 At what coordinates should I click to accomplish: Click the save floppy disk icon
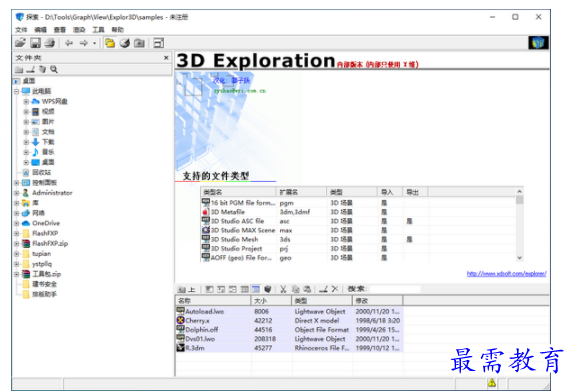(35, 43)
